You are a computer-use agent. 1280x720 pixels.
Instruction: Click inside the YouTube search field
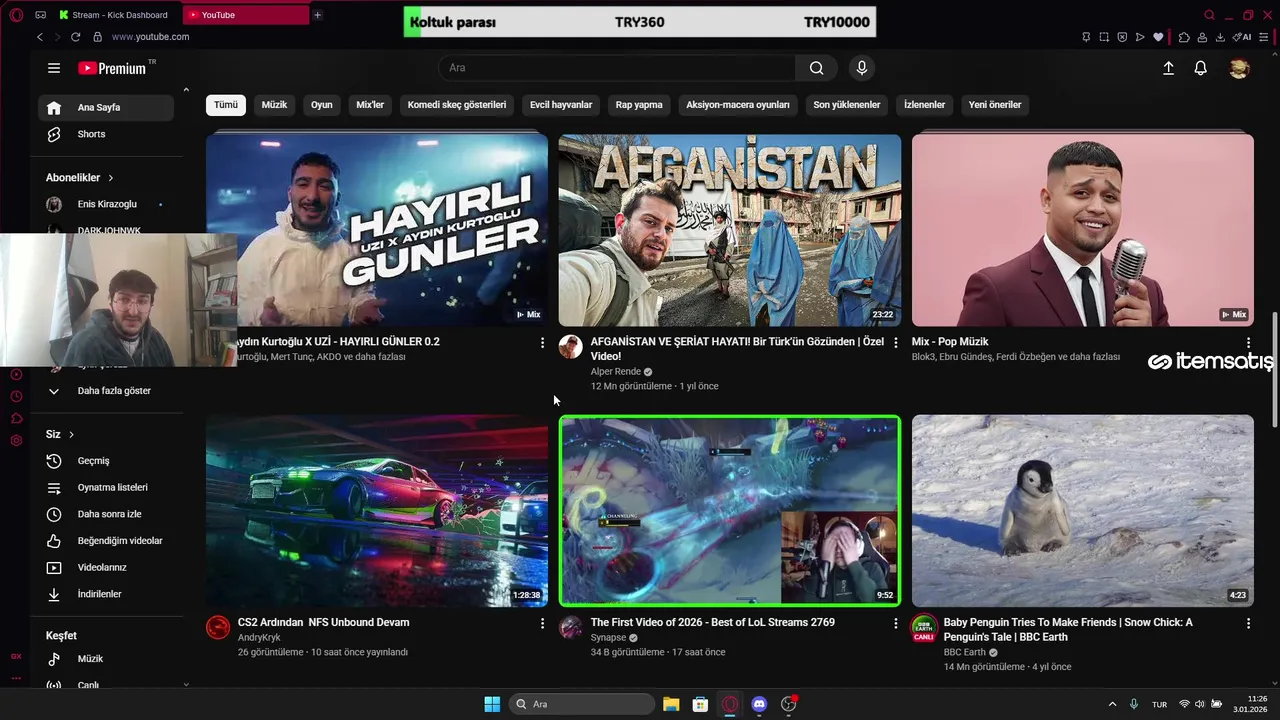(617, 68)
